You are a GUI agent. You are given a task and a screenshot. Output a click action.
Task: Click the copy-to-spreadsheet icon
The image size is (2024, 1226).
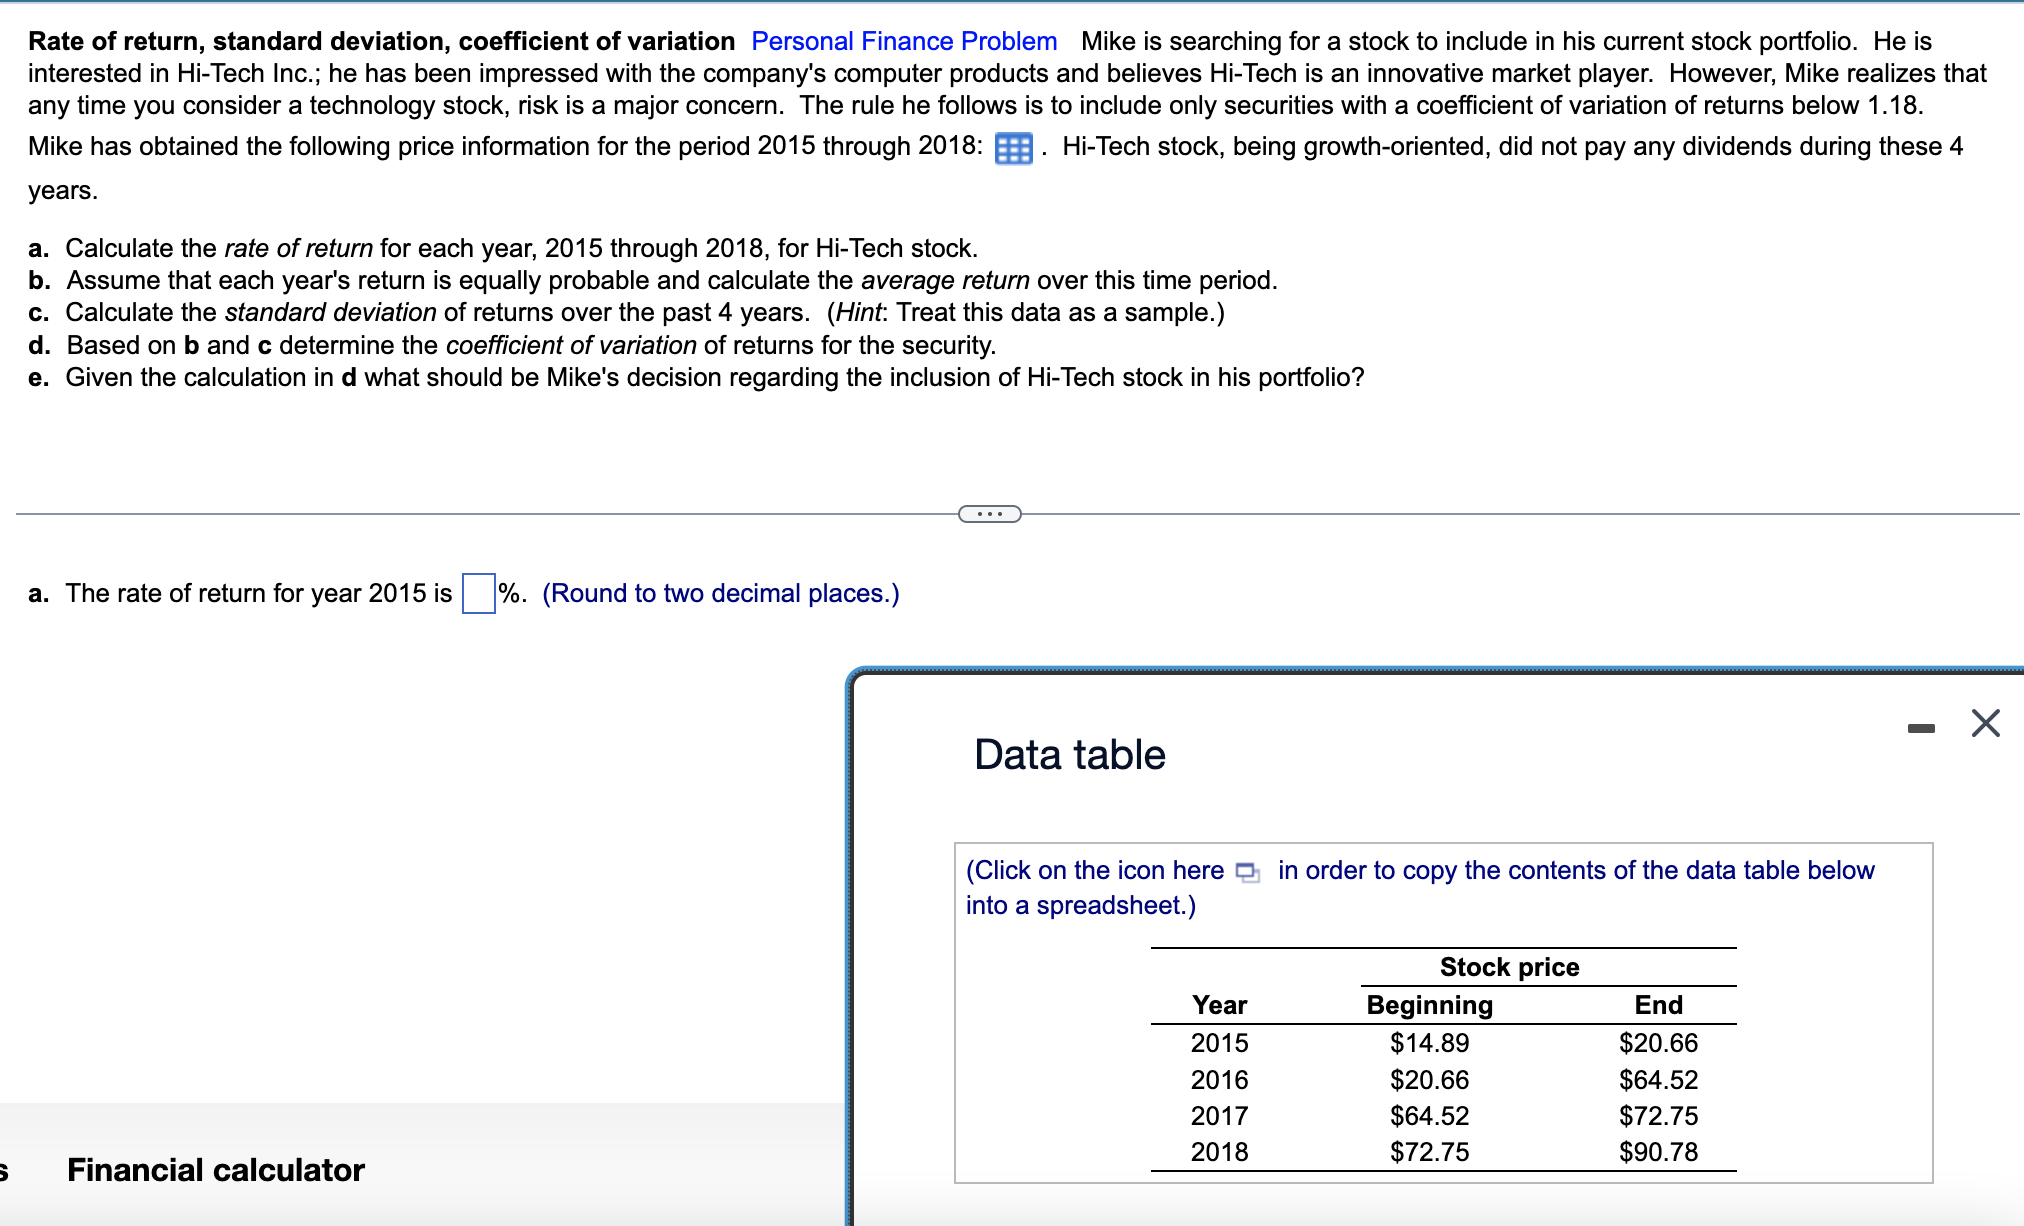(1247, 872)
